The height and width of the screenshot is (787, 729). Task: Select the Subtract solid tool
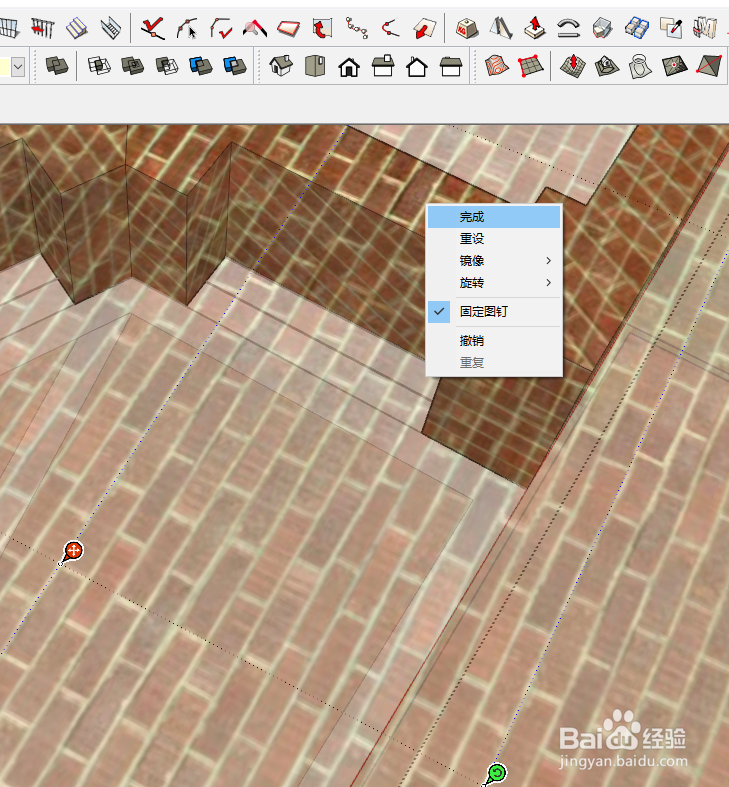click(167, 66)
